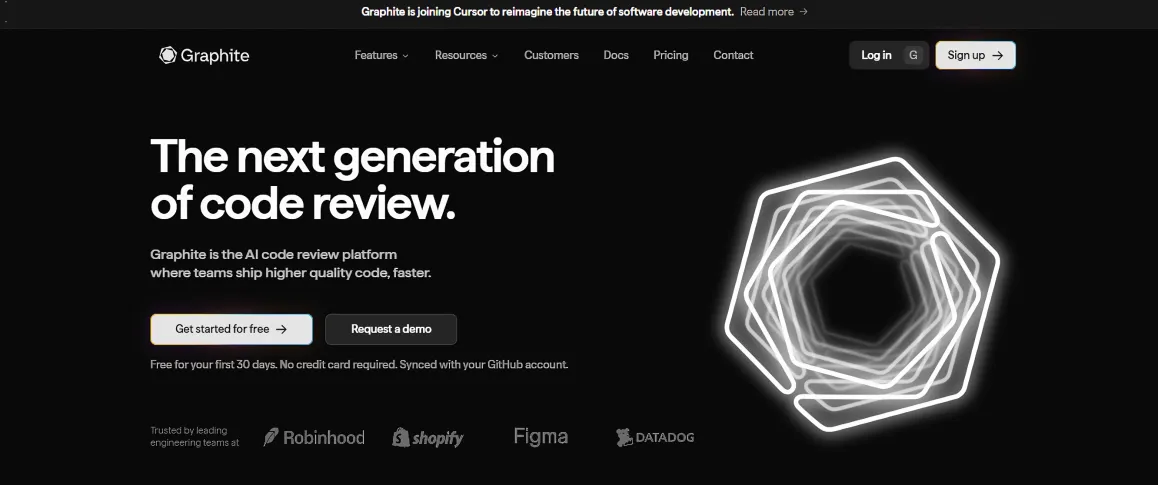Follow the Read more announcement link
1158x485 pixels.
pos(773,12)
